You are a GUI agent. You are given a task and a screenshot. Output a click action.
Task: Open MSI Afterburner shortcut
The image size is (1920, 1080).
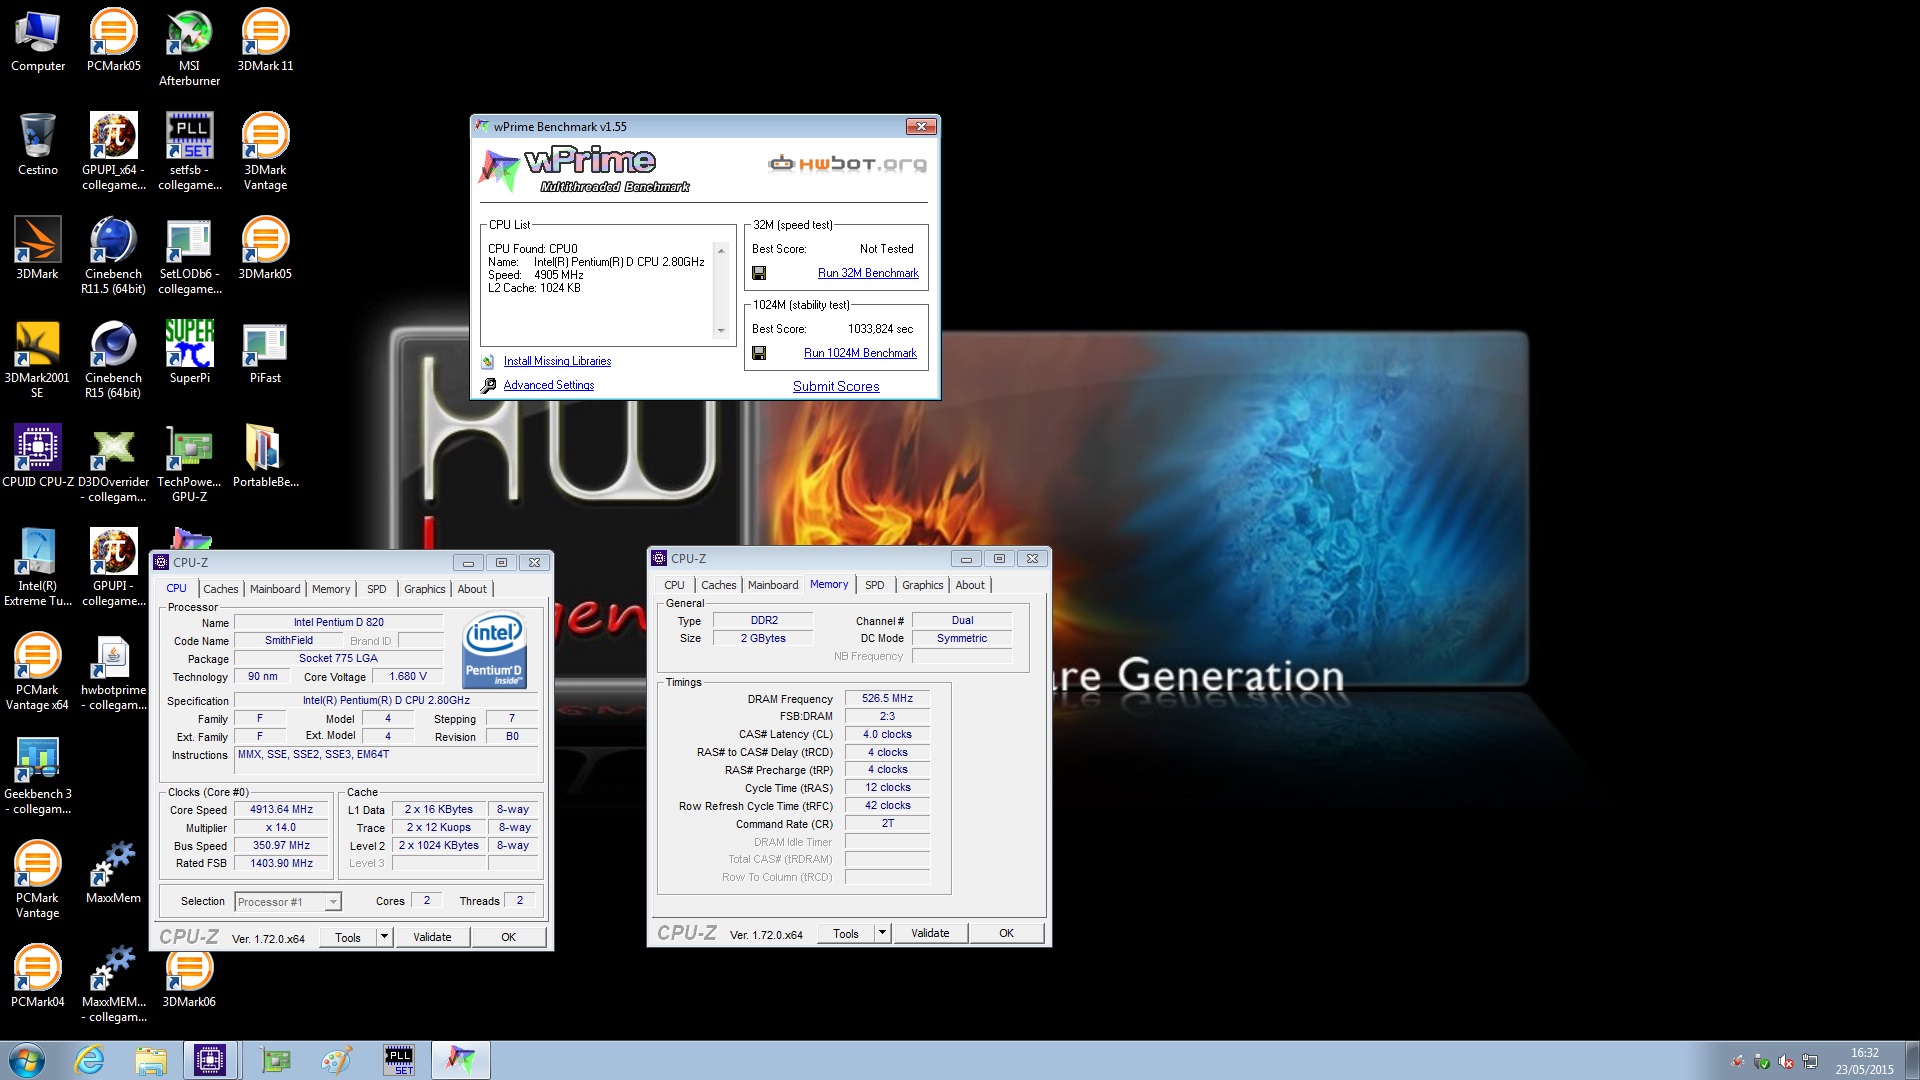(x=189, y=47)
